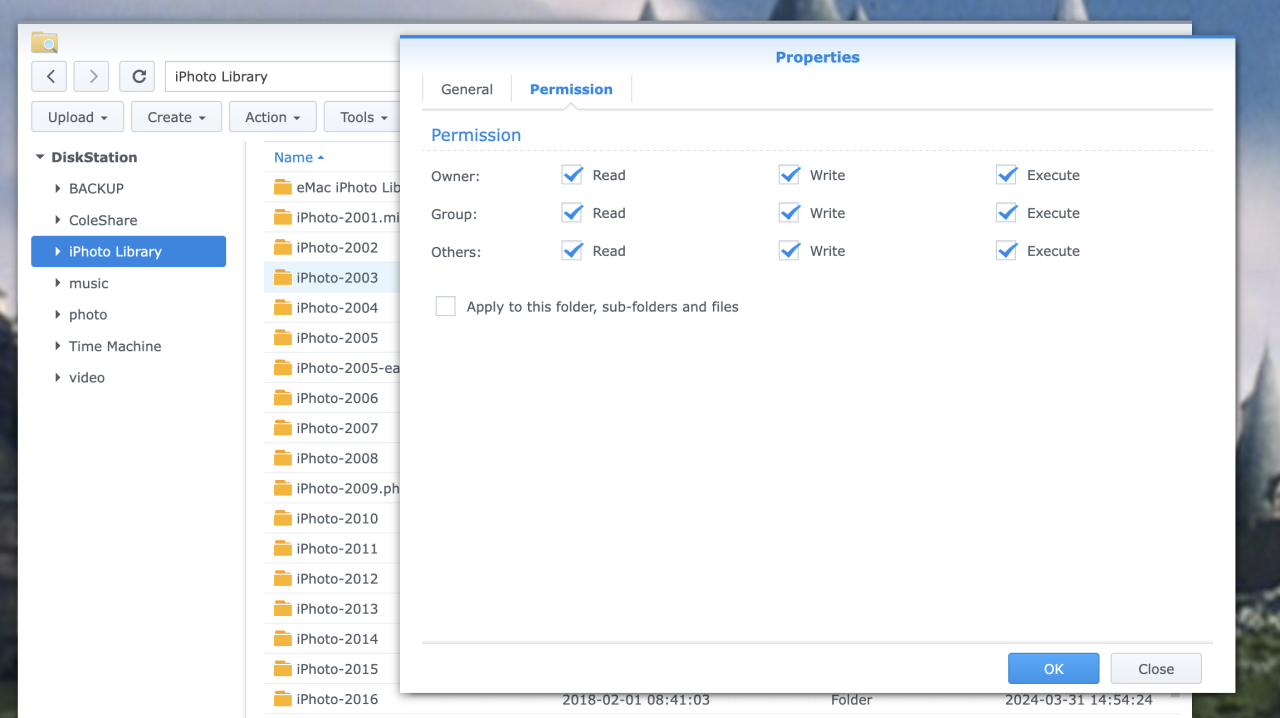This screenshot has height=718, width=1280.
Task: Click the iPhoto-2004 folder icon
Action: point(282,308)
